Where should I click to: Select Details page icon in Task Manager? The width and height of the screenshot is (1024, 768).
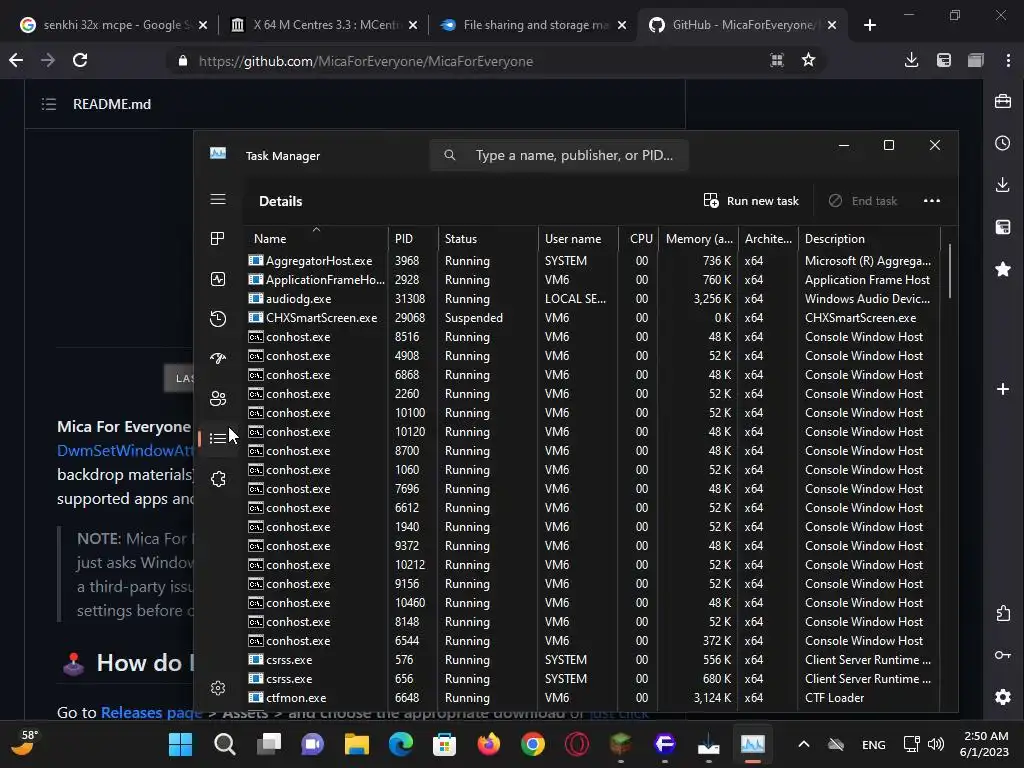click(218, 438)
